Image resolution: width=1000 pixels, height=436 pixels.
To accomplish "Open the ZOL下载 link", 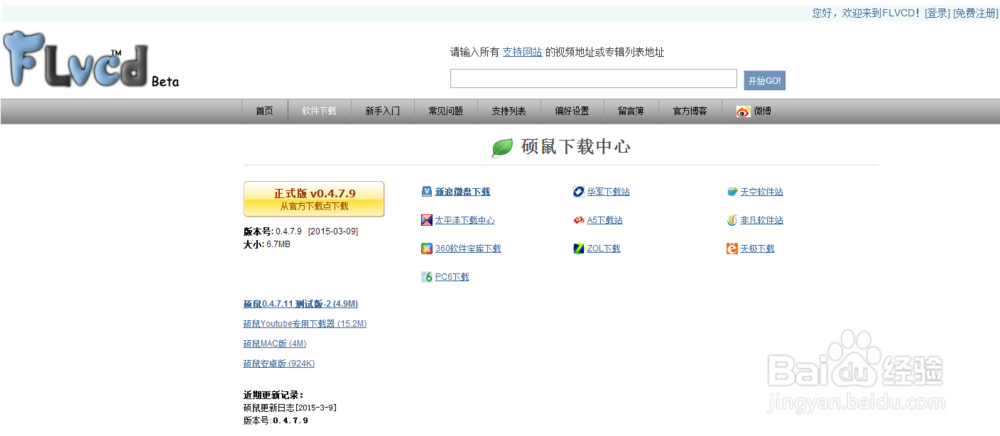I will [604, 249].
